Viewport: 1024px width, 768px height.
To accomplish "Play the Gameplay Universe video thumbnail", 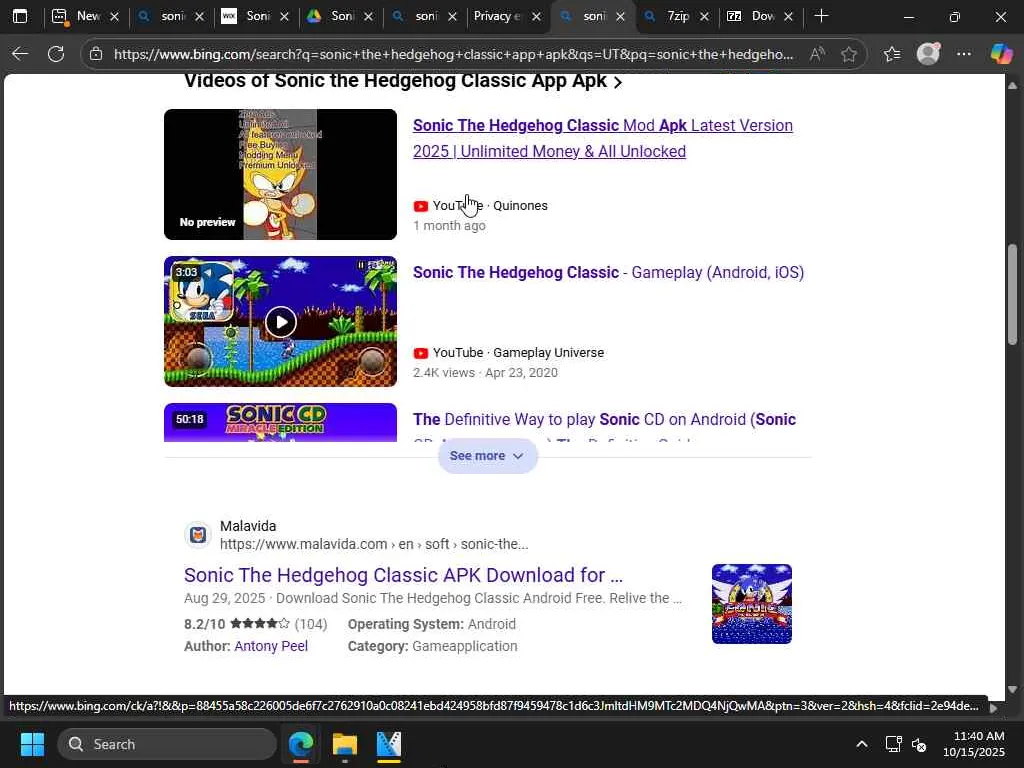I will click(x=280, y=321).
